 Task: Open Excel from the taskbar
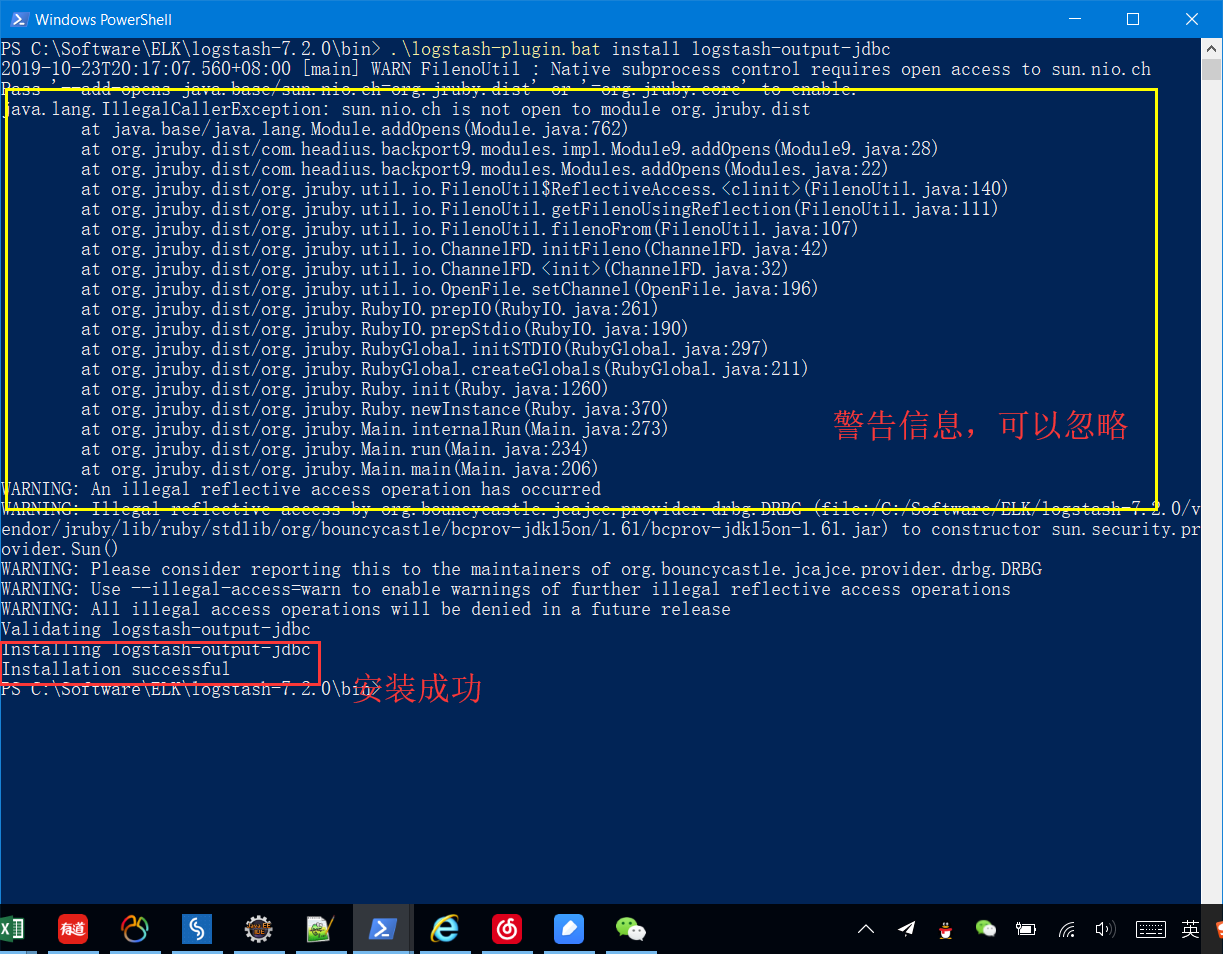point(11,929)
